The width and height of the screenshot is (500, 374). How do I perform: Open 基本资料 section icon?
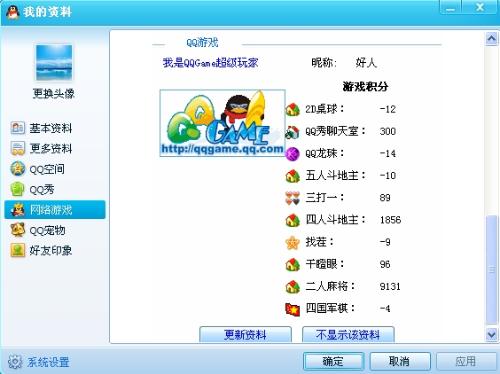tap(18, 128)
